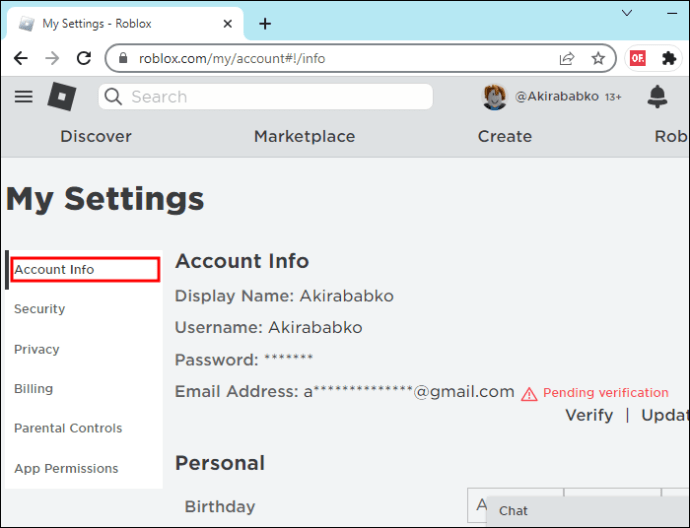
Task: Click the My Settings heading
Action: coord(105,199)
